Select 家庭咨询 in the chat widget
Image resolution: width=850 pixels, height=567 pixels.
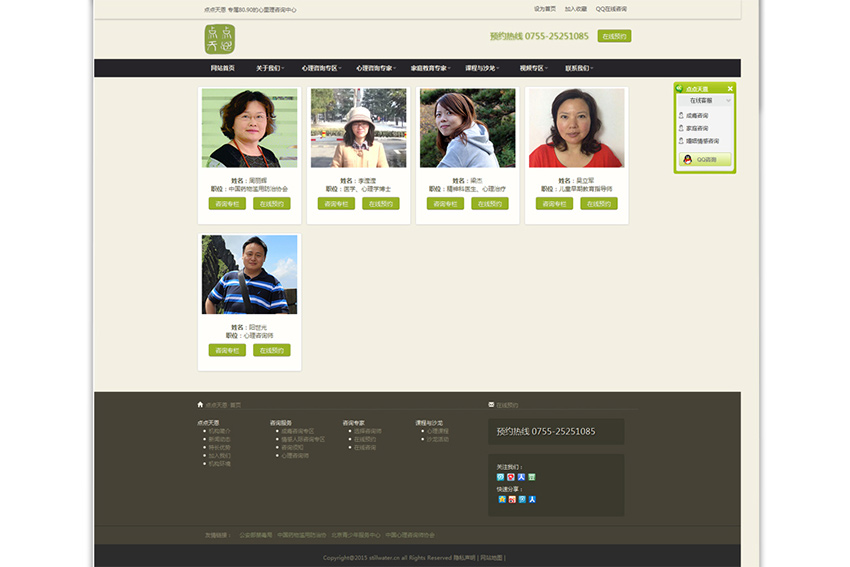[x=696, y=129]
